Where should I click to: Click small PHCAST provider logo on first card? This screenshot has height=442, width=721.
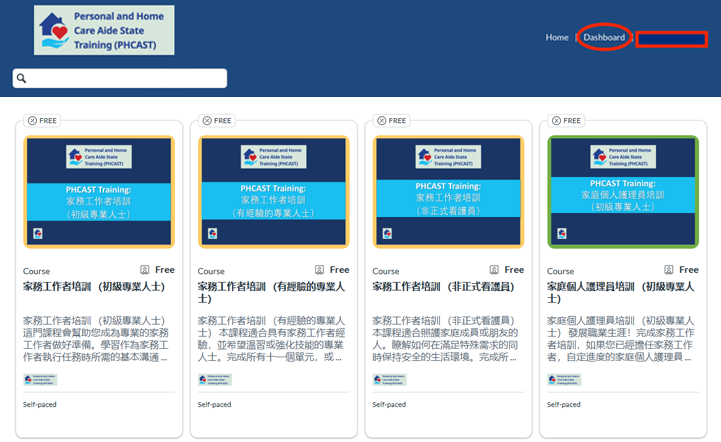(x=40, y=379)
